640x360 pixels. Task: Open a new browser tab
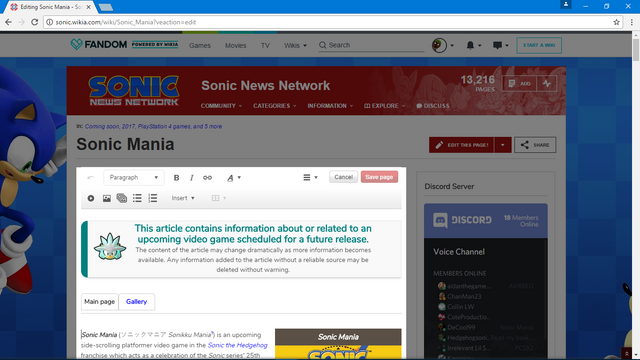point(106,7)
